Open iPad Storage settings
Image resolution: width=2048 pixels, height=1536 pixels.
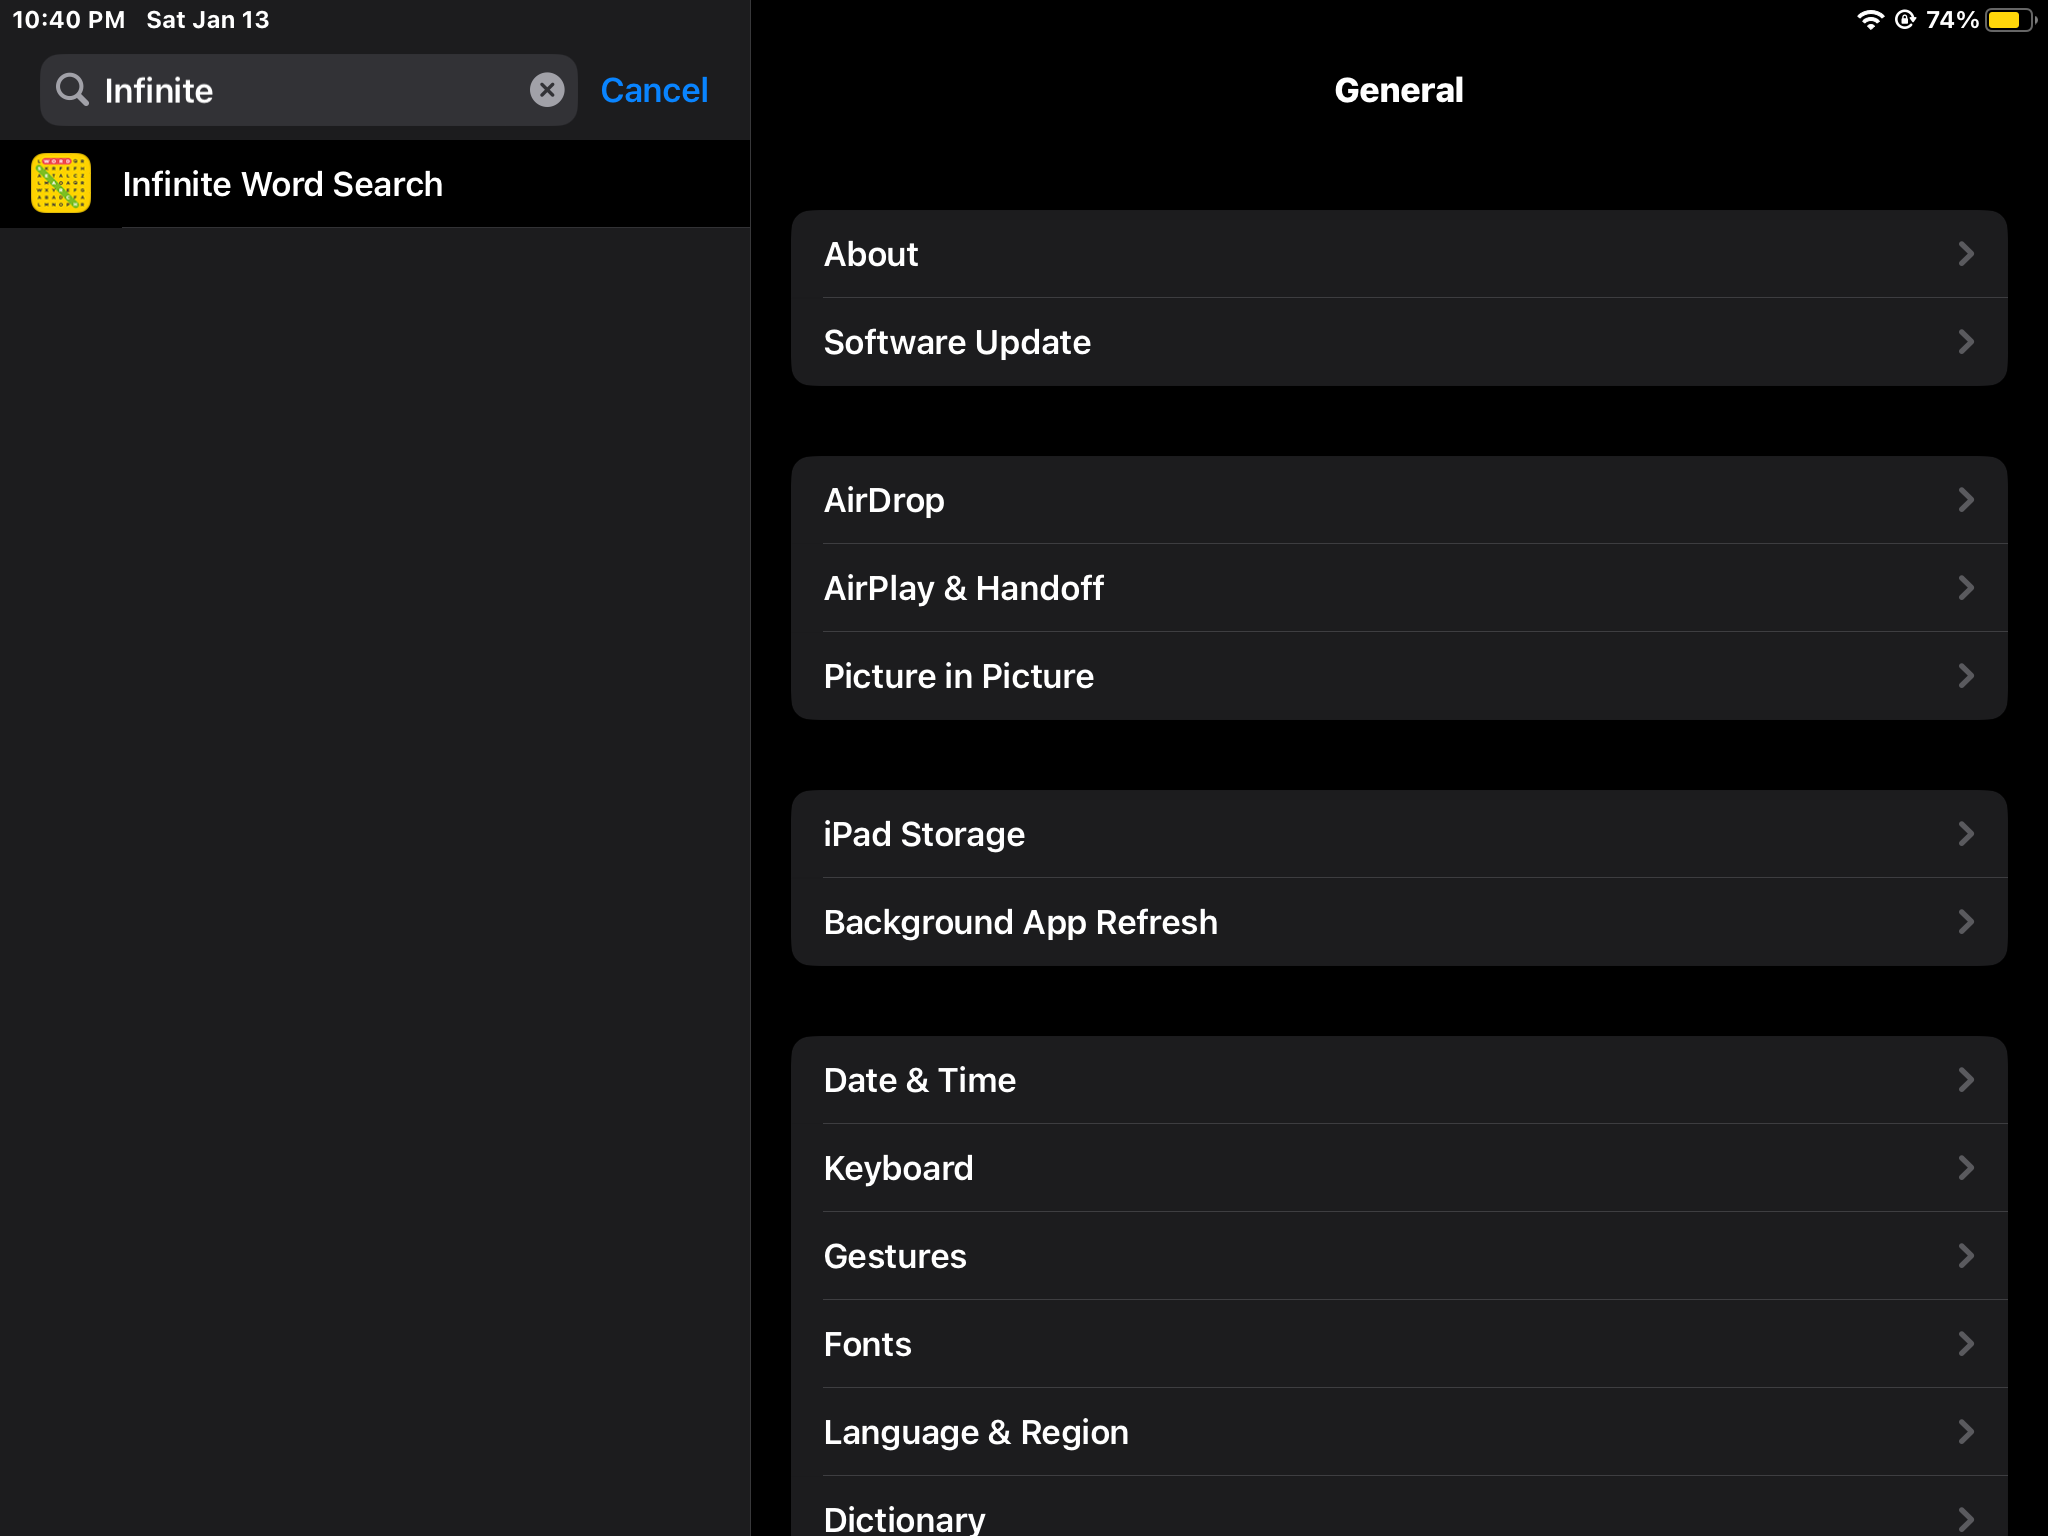pyautogui.click(x=1398, y=834)
